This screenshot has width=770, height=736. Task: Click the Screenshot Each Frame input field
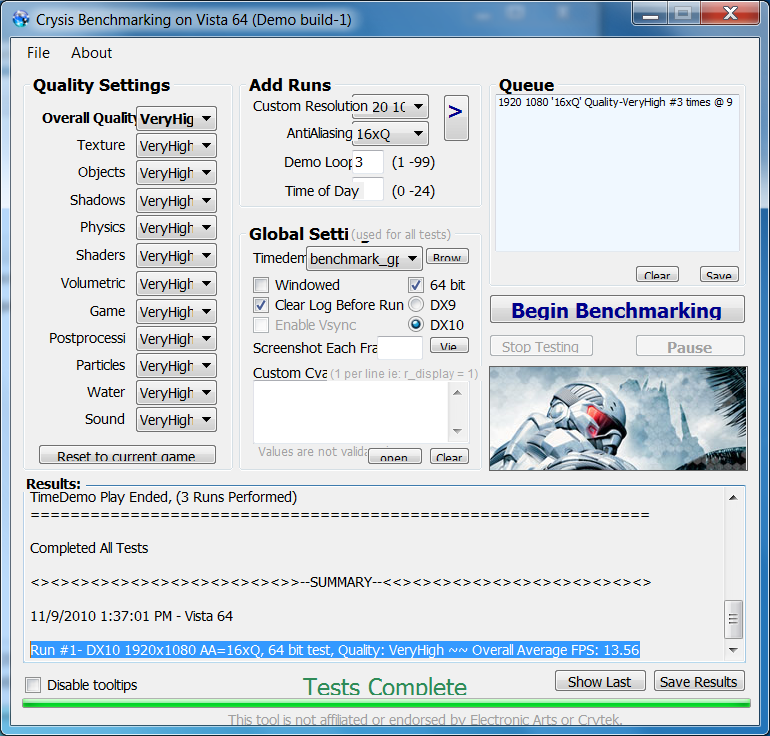point(400,348)
